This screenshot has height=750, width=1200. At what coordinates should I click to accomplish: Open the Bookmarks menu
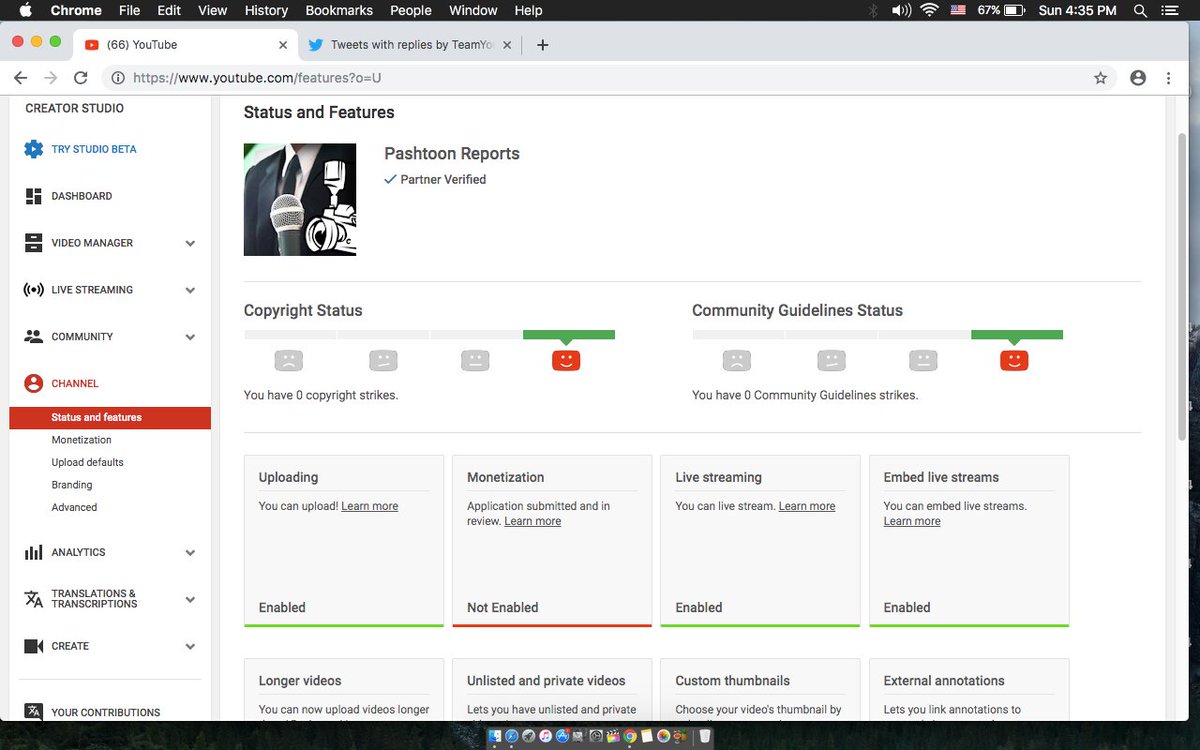pyautogui.click(x=339, y=10)
